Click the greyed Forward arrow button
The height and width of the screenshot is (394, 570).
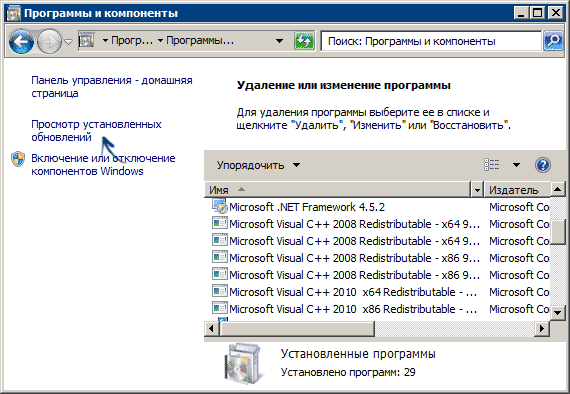49,41
